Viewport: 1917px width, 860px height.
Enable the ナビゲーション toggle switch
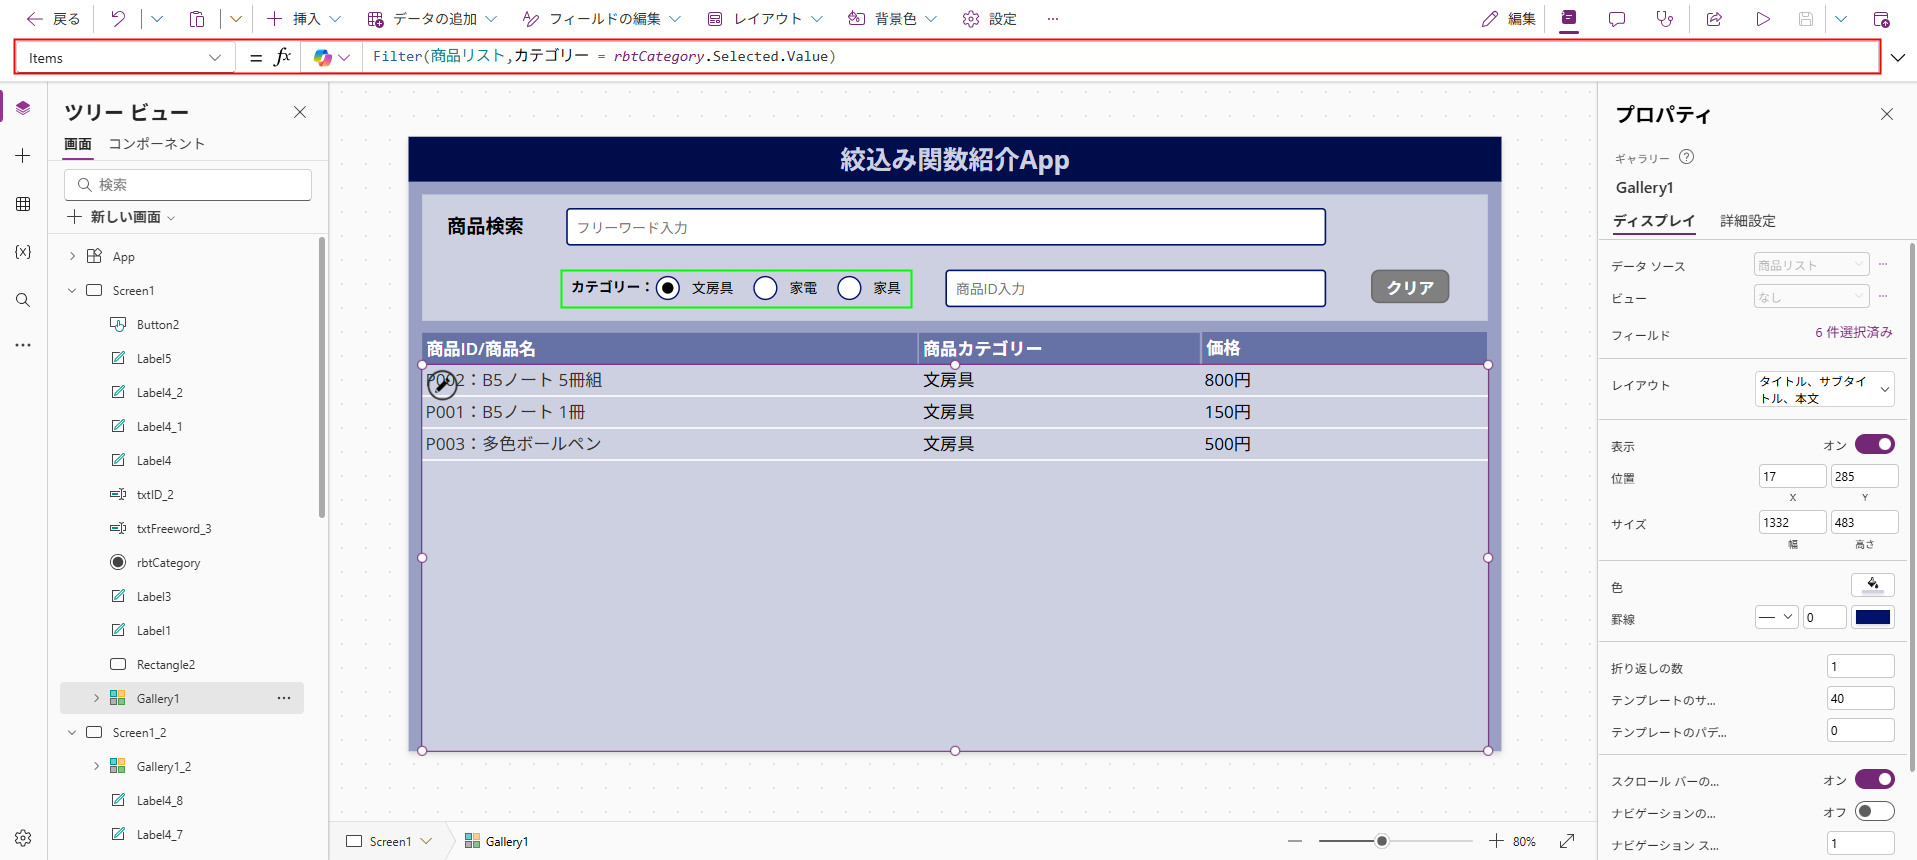click(1874, 812)
